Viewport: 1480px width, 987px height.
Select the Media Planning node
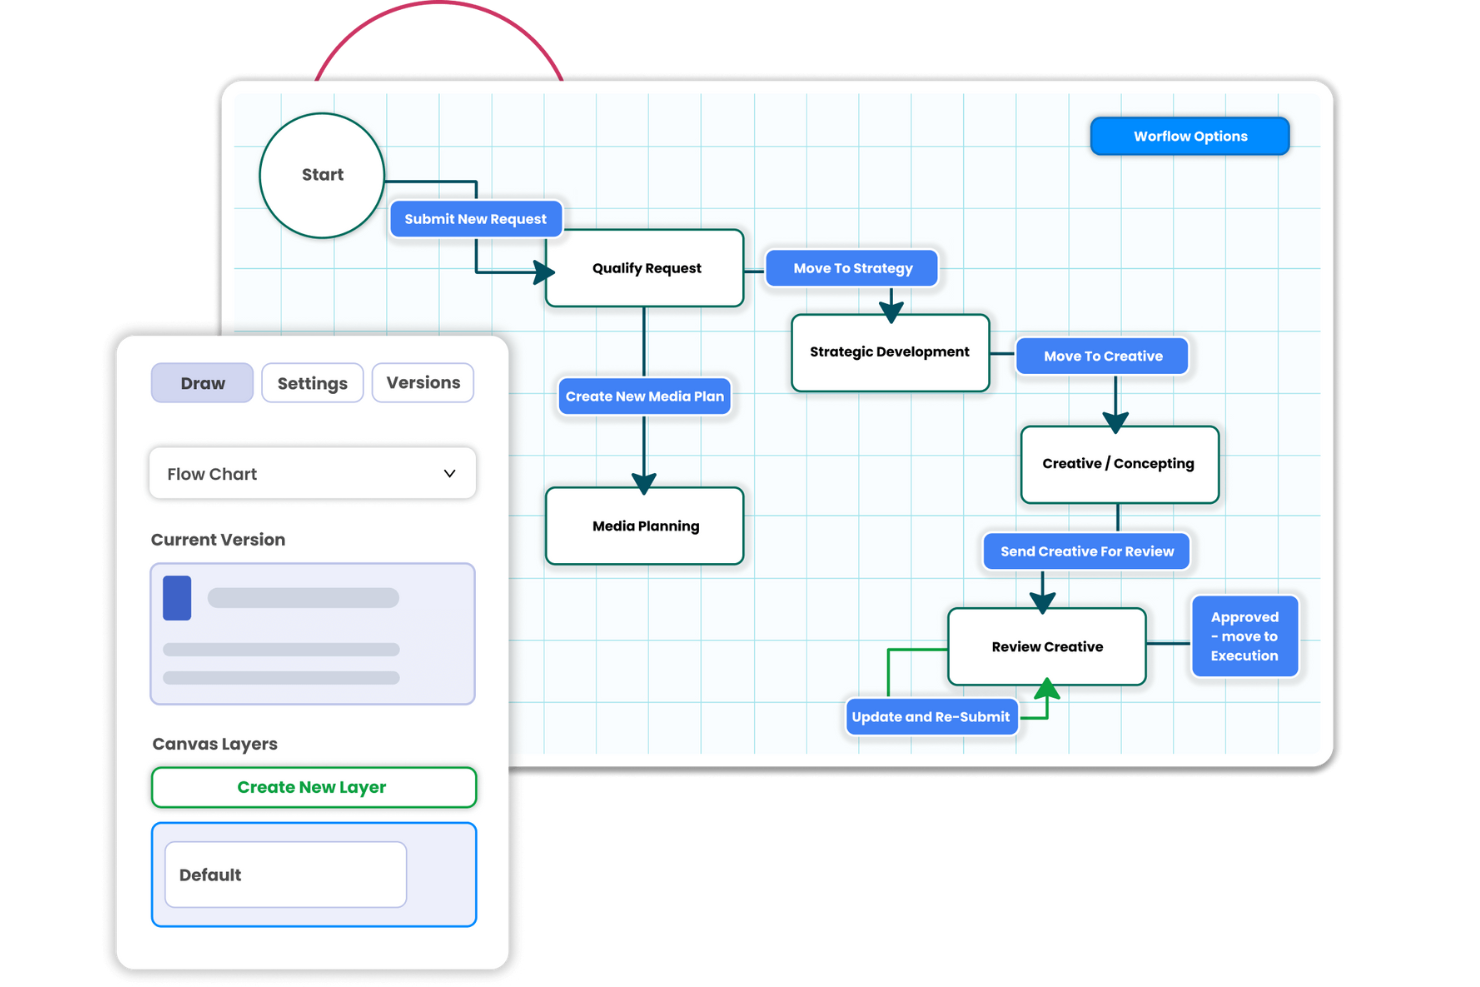(645, 526)
